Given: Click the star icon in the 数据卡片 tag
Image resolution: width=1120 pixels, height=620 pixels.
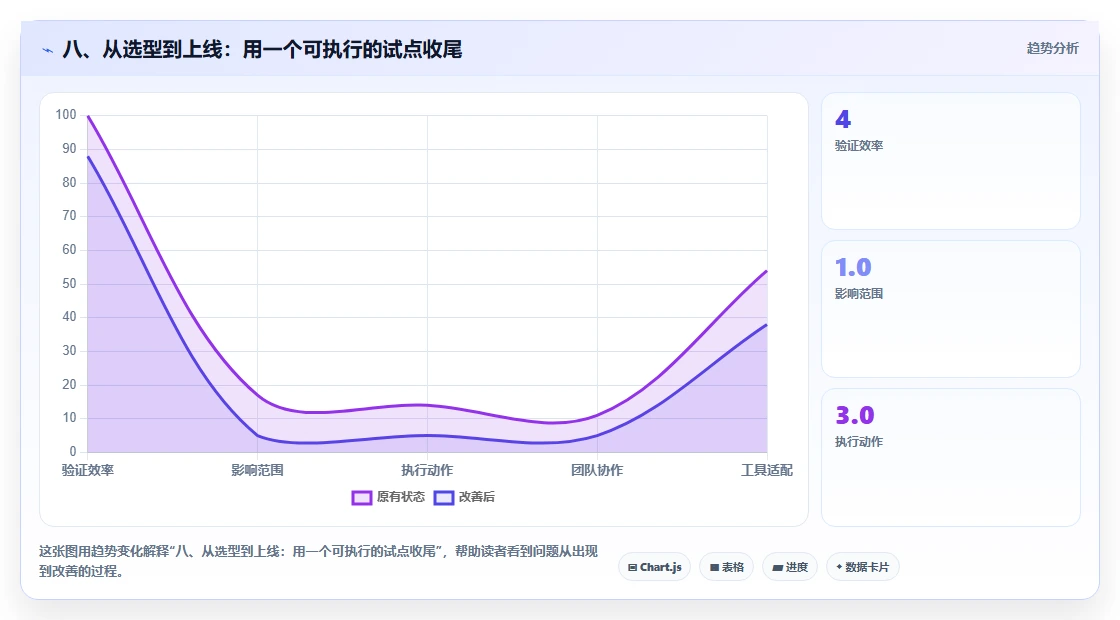Looking at the screenshot, I should pyautogui.click(x=839, y=566).
